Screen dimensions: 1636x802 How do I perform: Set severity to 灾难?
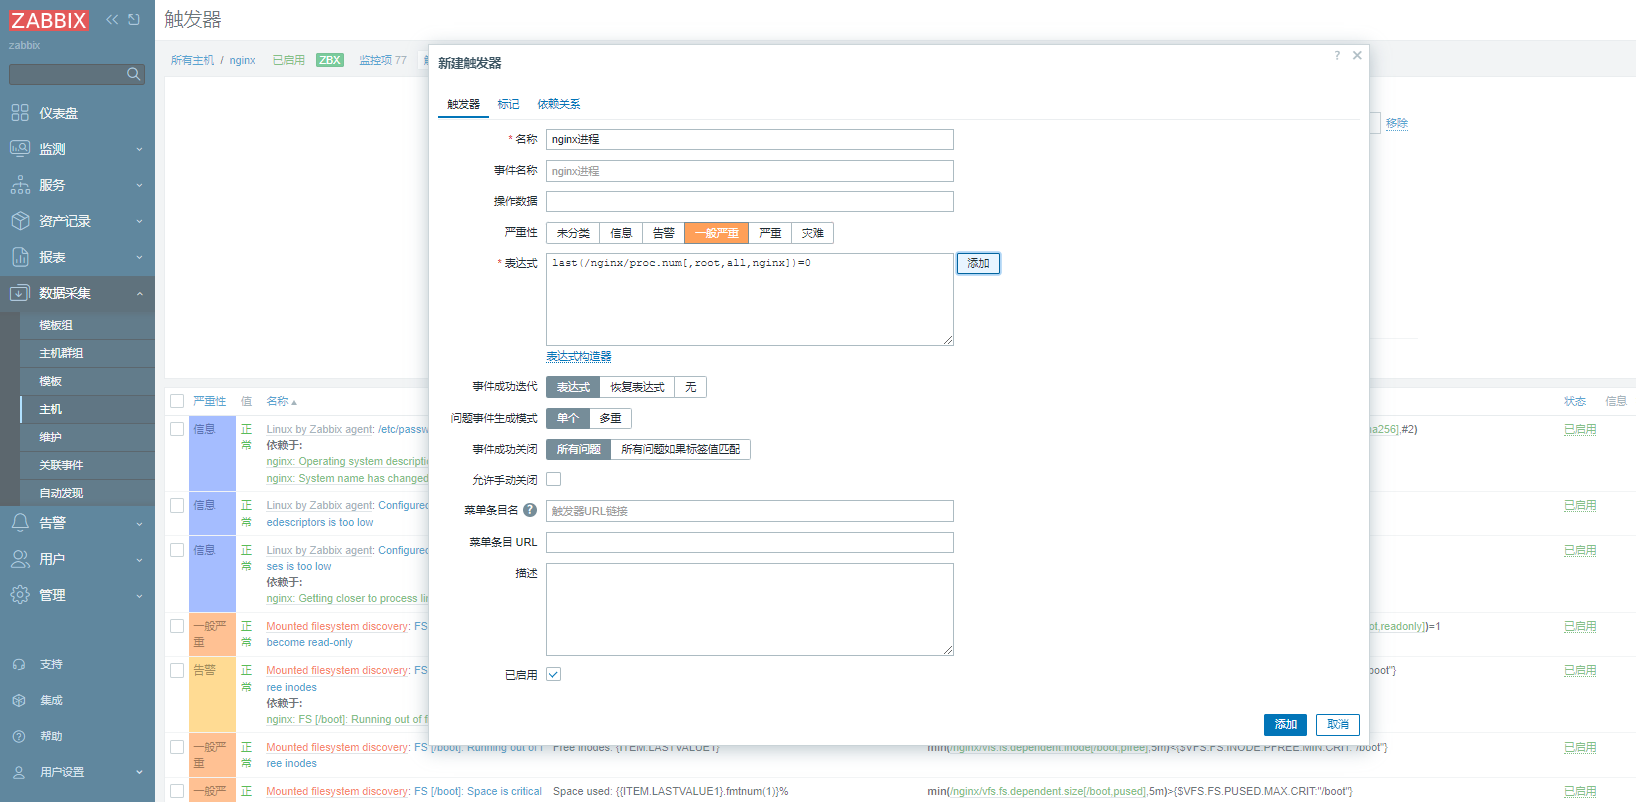(812, 233)
